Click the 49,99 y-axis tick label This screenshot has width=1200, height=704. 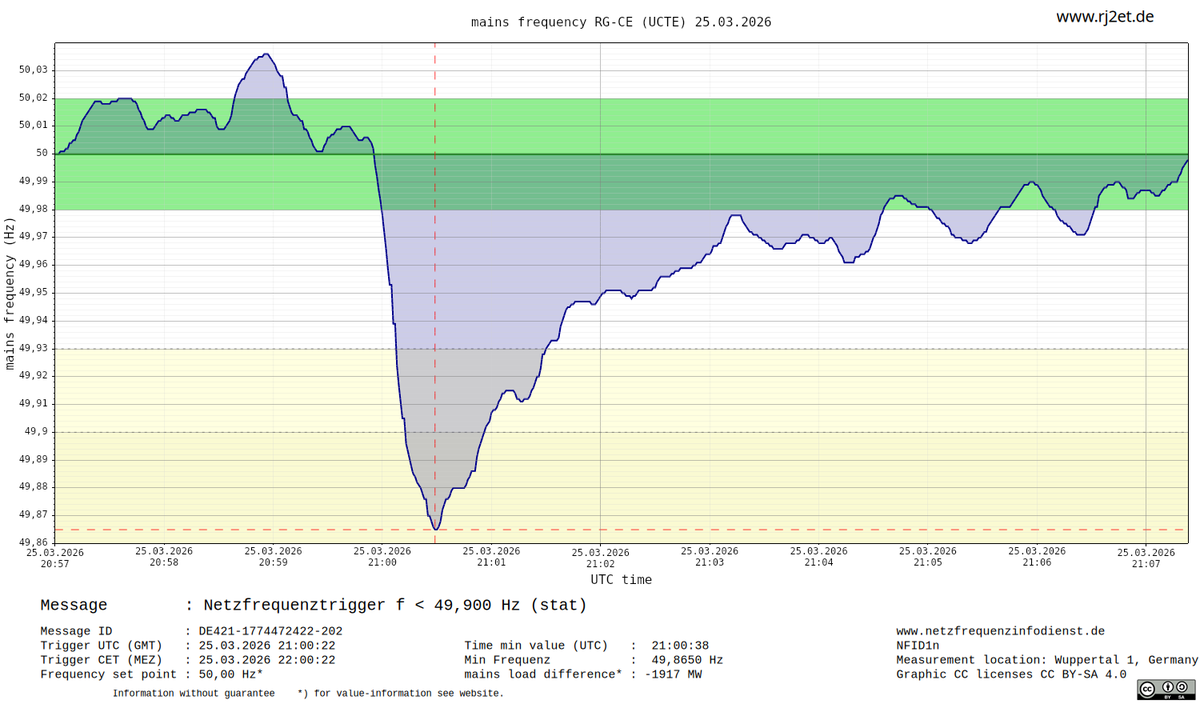click(33, 181)
